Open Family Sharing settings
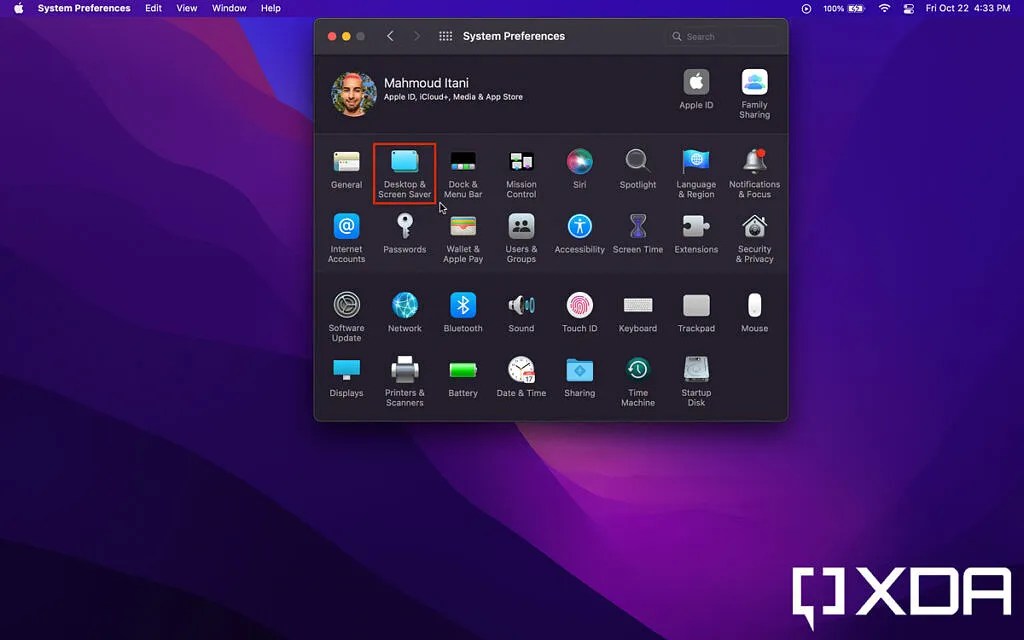The width and height of the screenshot is (1024, 640). pyautogui.click(x=754, y=90)
